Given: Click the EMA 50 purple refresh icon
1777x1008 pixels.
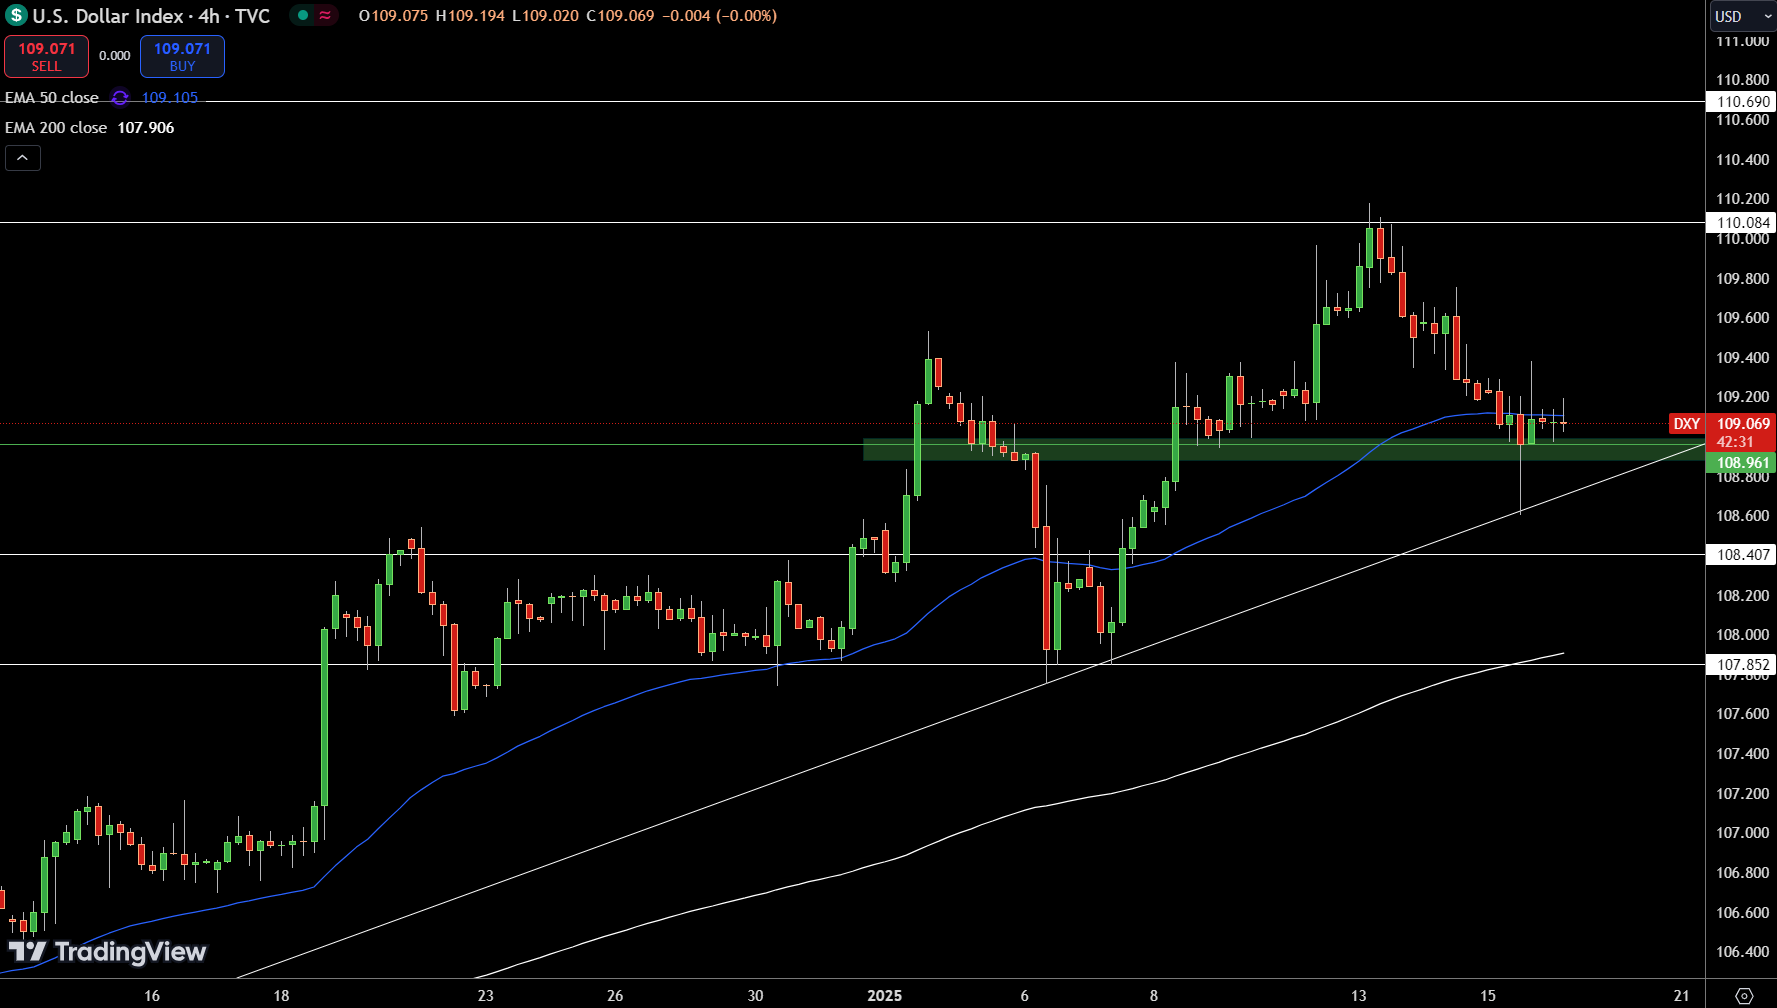Looking at the screenshot, I should coord(120,98).
